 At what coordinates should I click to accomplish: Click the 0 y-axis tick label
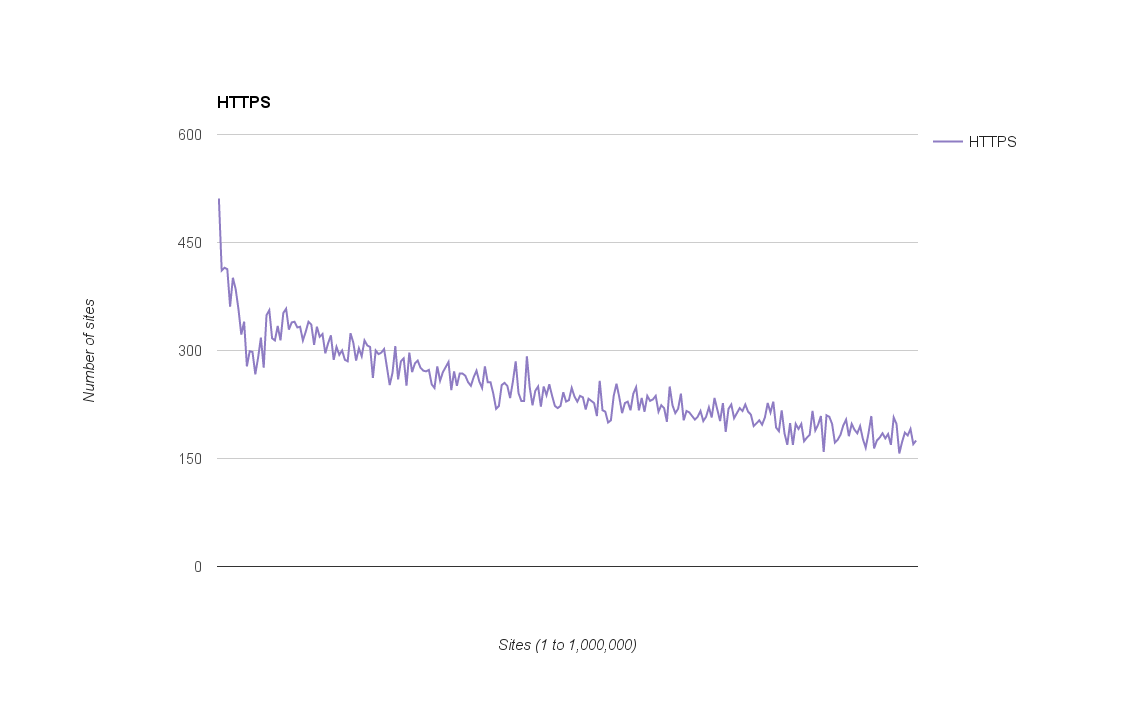[x=197, y=567]
